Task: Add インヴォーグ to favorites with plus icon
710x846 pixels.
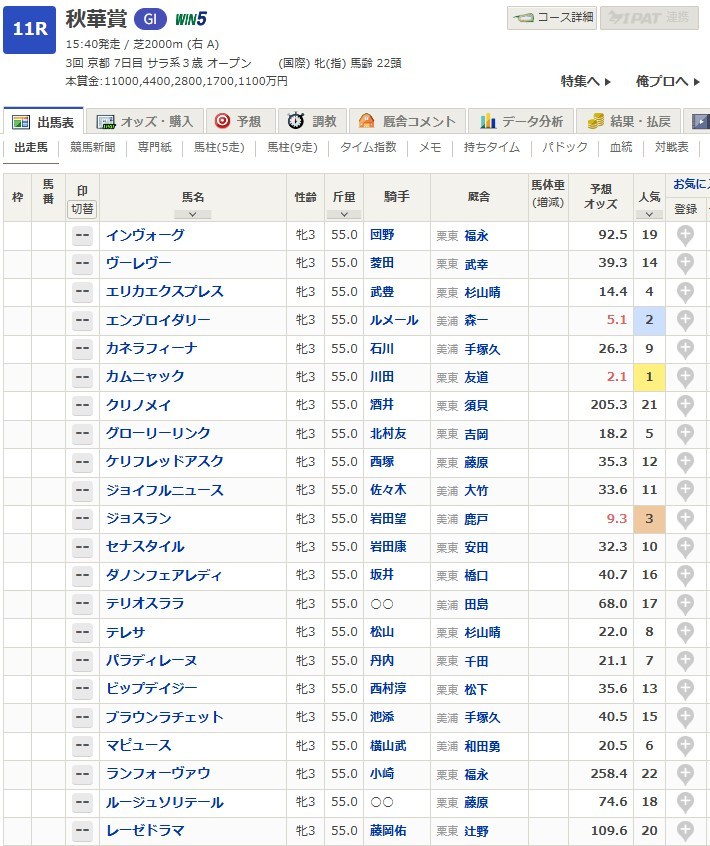Action: [685, 235]
